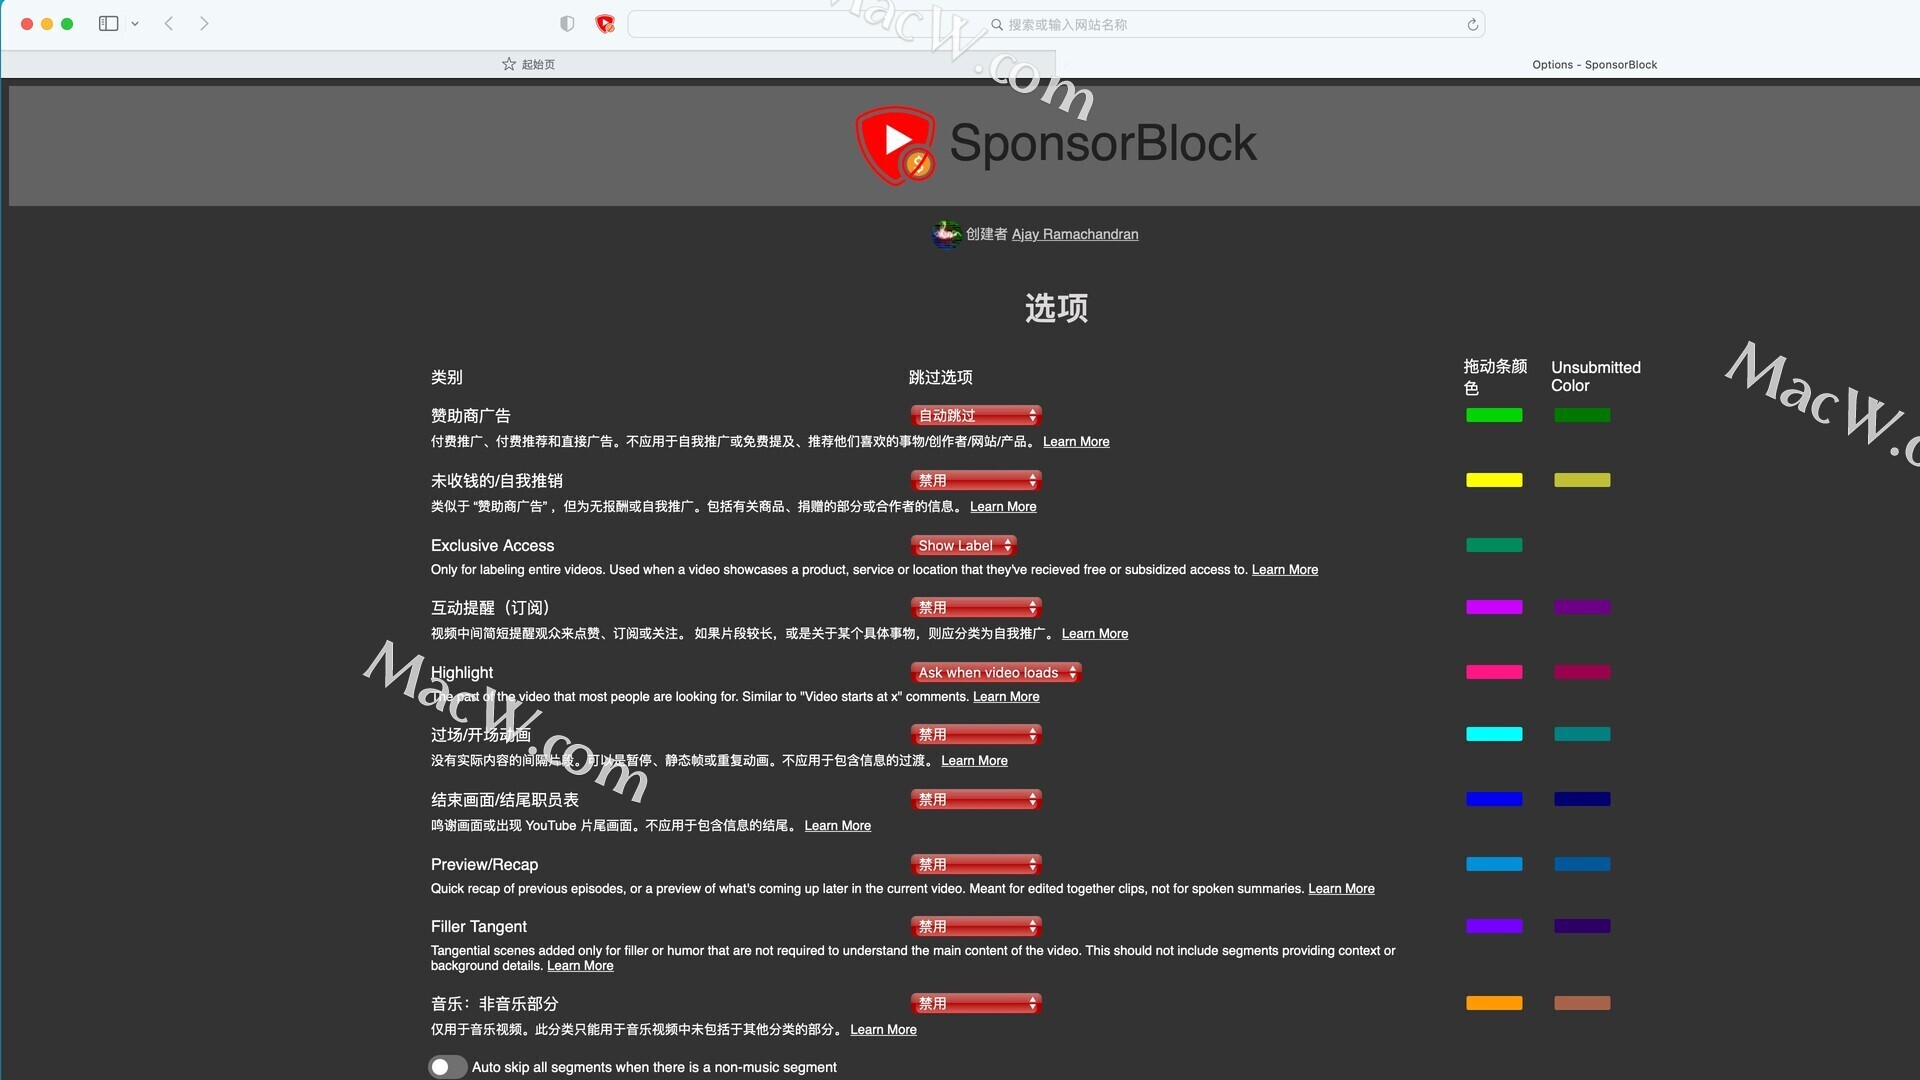The height and width of the screenshot is (1080, 1920).
Task: Open the Filler Tangent skip option dropdown
Action: (976, 926)
